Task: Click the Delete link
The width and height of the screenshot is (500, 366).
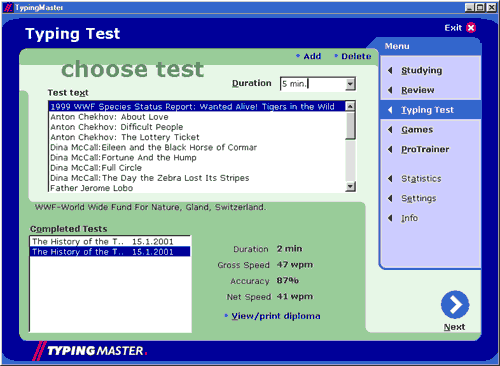Action: pyautogui.click(x=356, y=56)
